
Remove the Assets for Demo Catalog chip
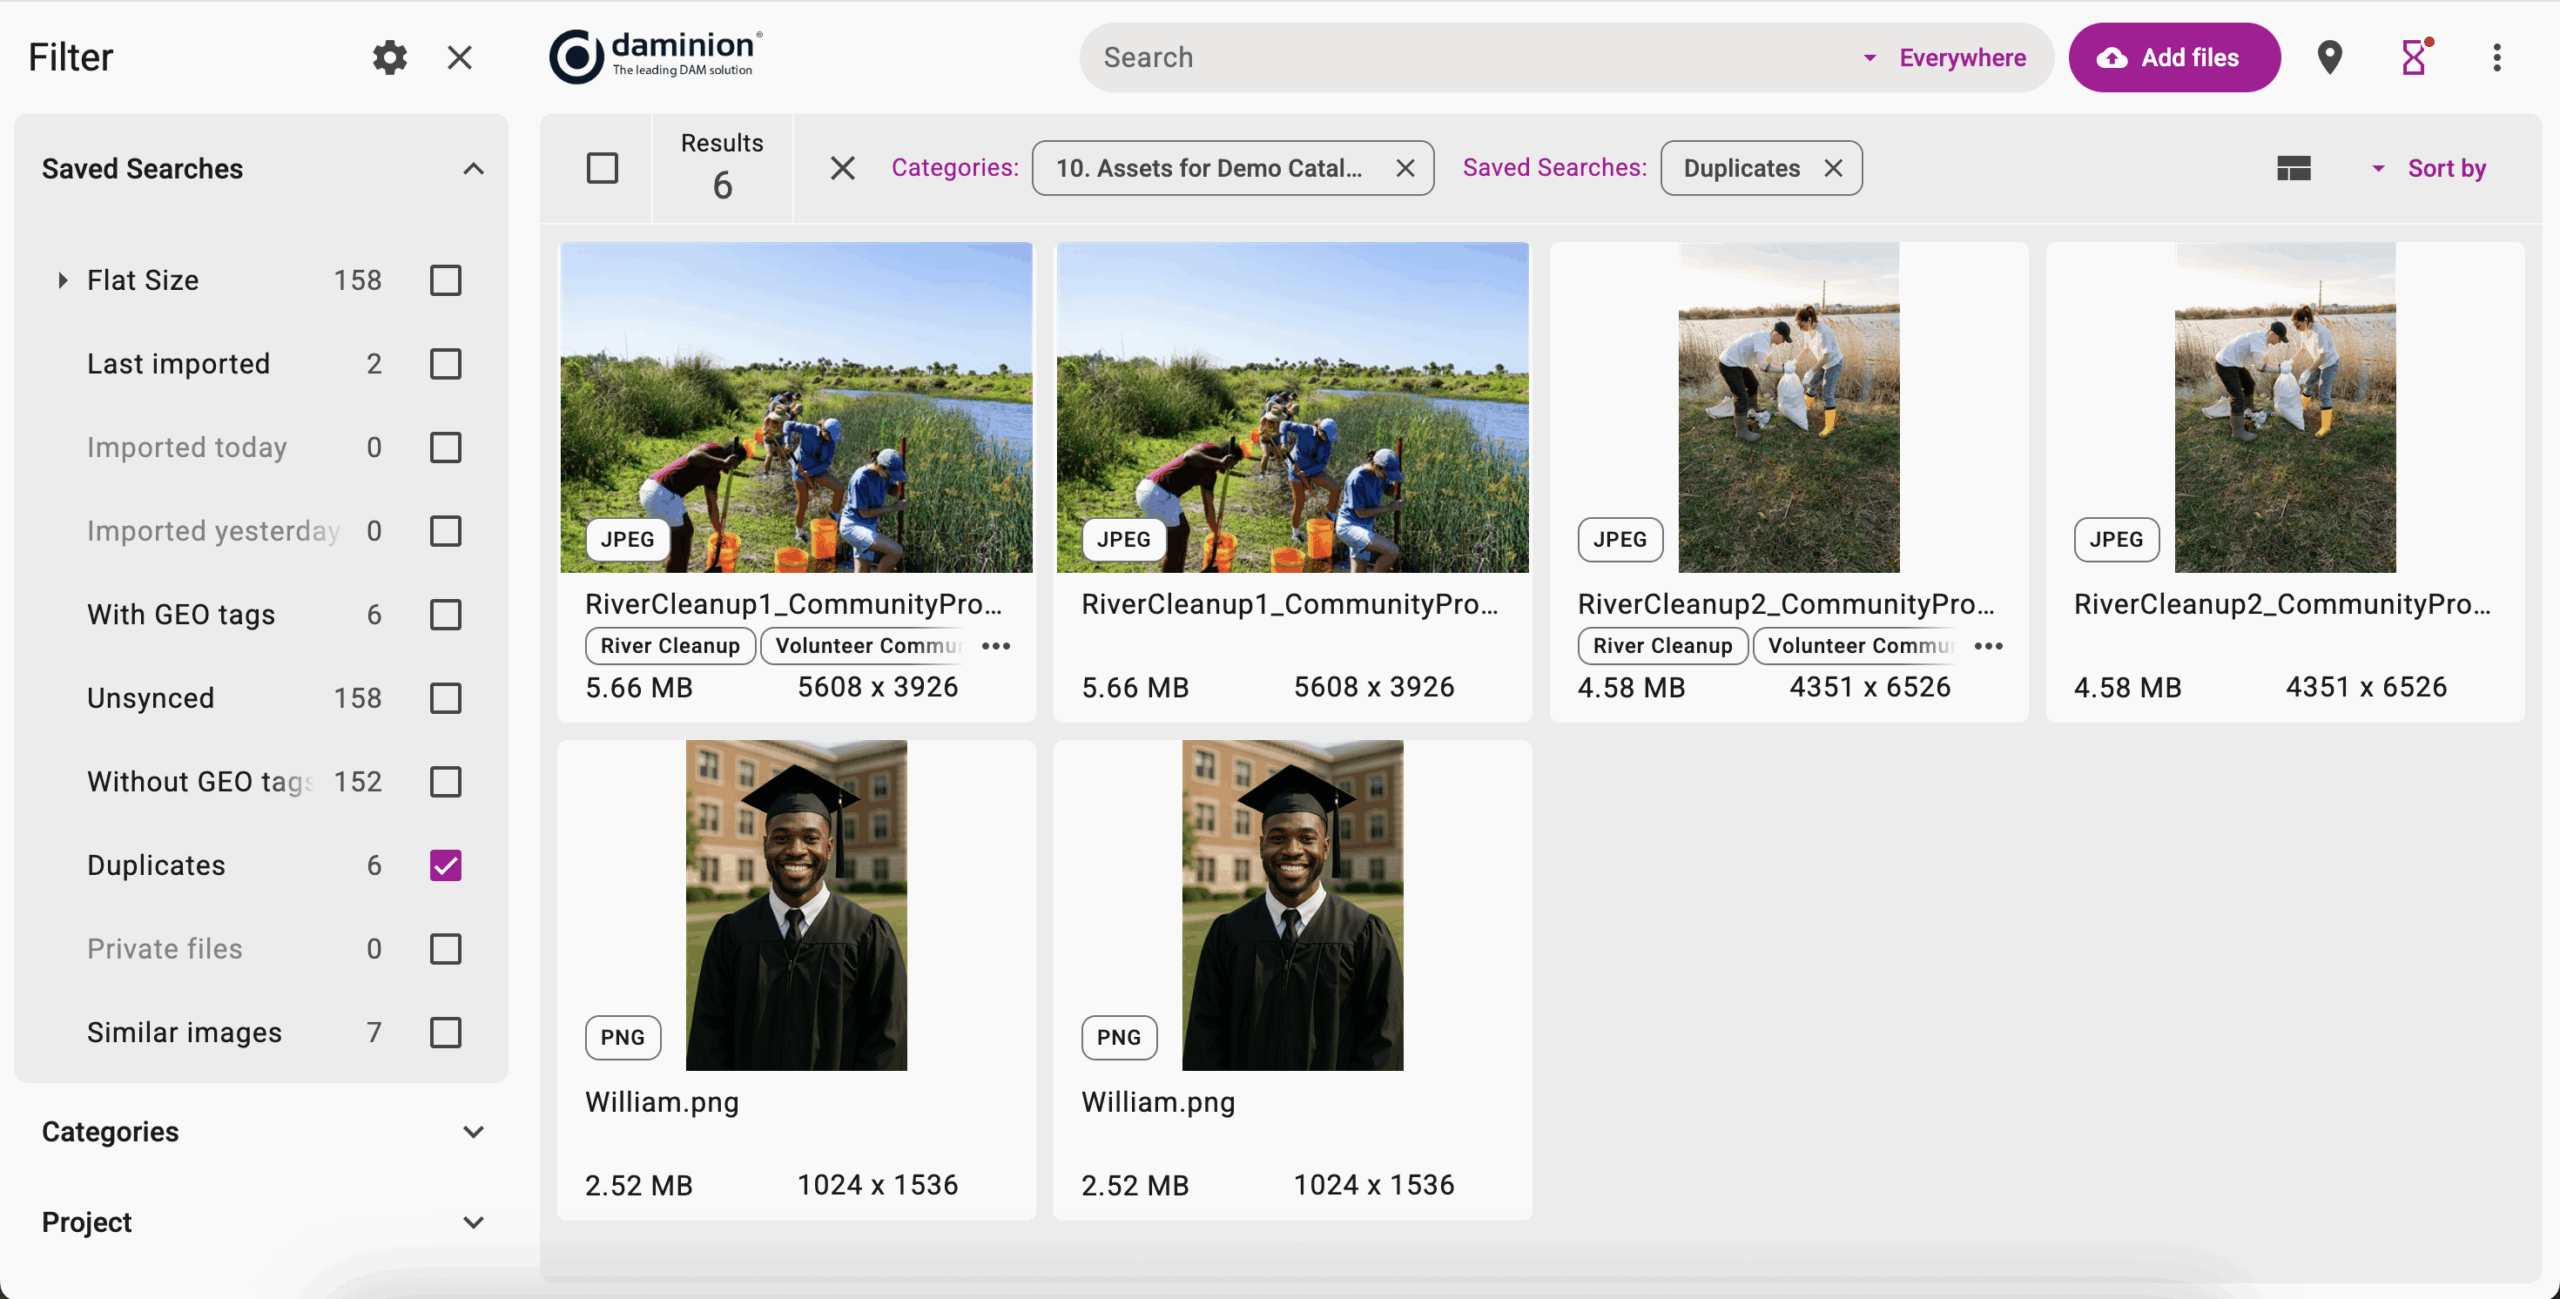(1405, 168)
